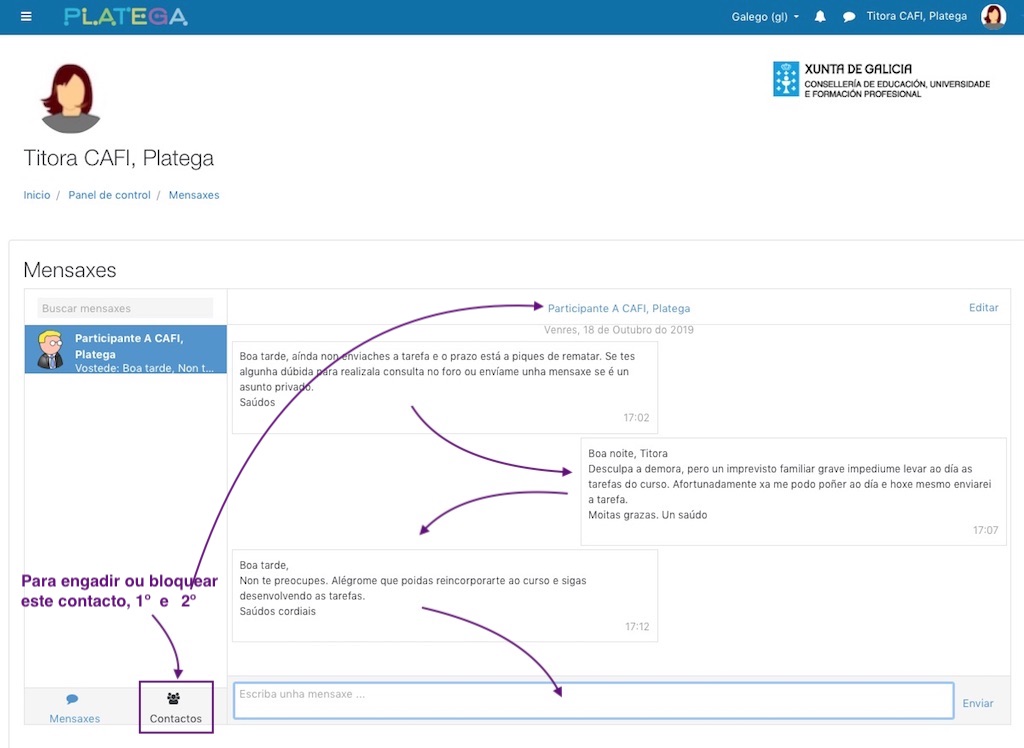Click the Xunta de Galicia logo
The height and width of the screenshot is (748, 1024).
(x=881, y=80)
